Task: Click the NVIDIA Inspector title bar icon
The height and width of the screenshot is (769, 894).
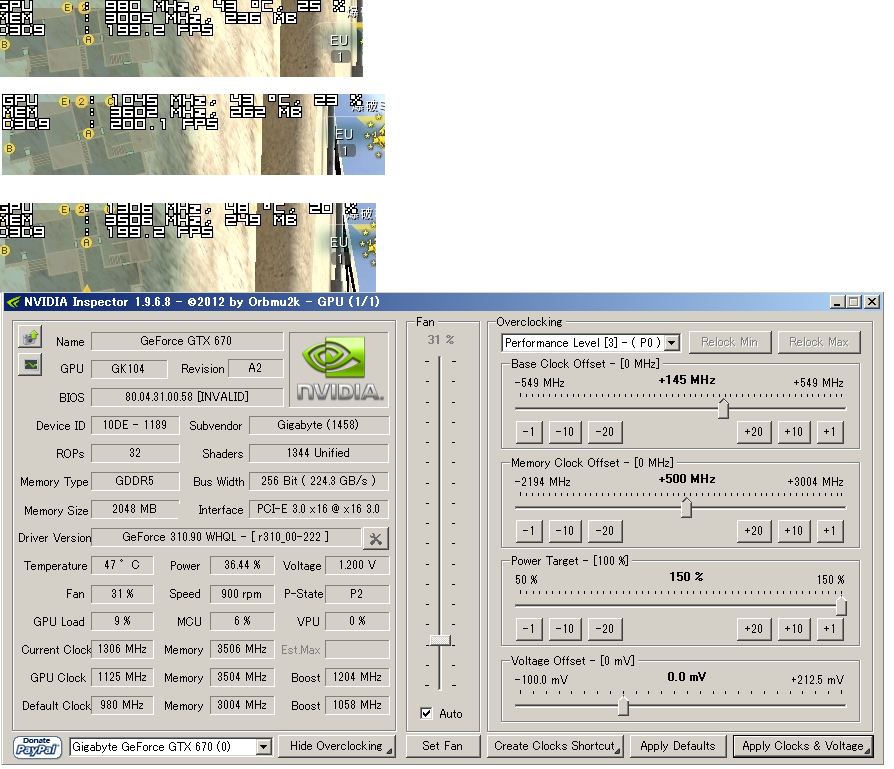Action: click(x=13, y=302)
